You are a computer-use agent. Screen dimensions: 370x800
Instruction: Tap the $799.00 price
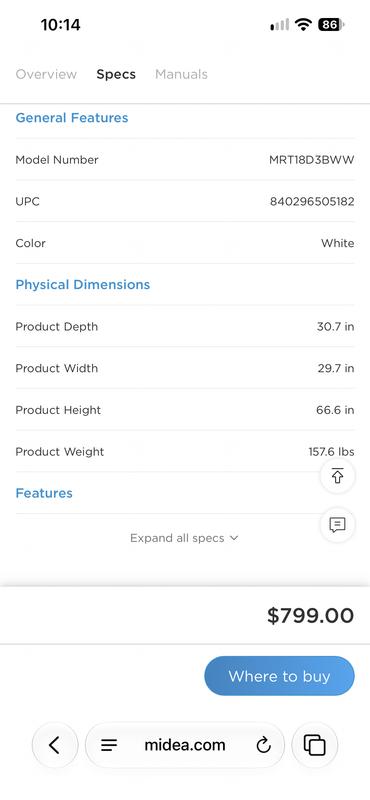pyautogui.click(x=310, y=615)
